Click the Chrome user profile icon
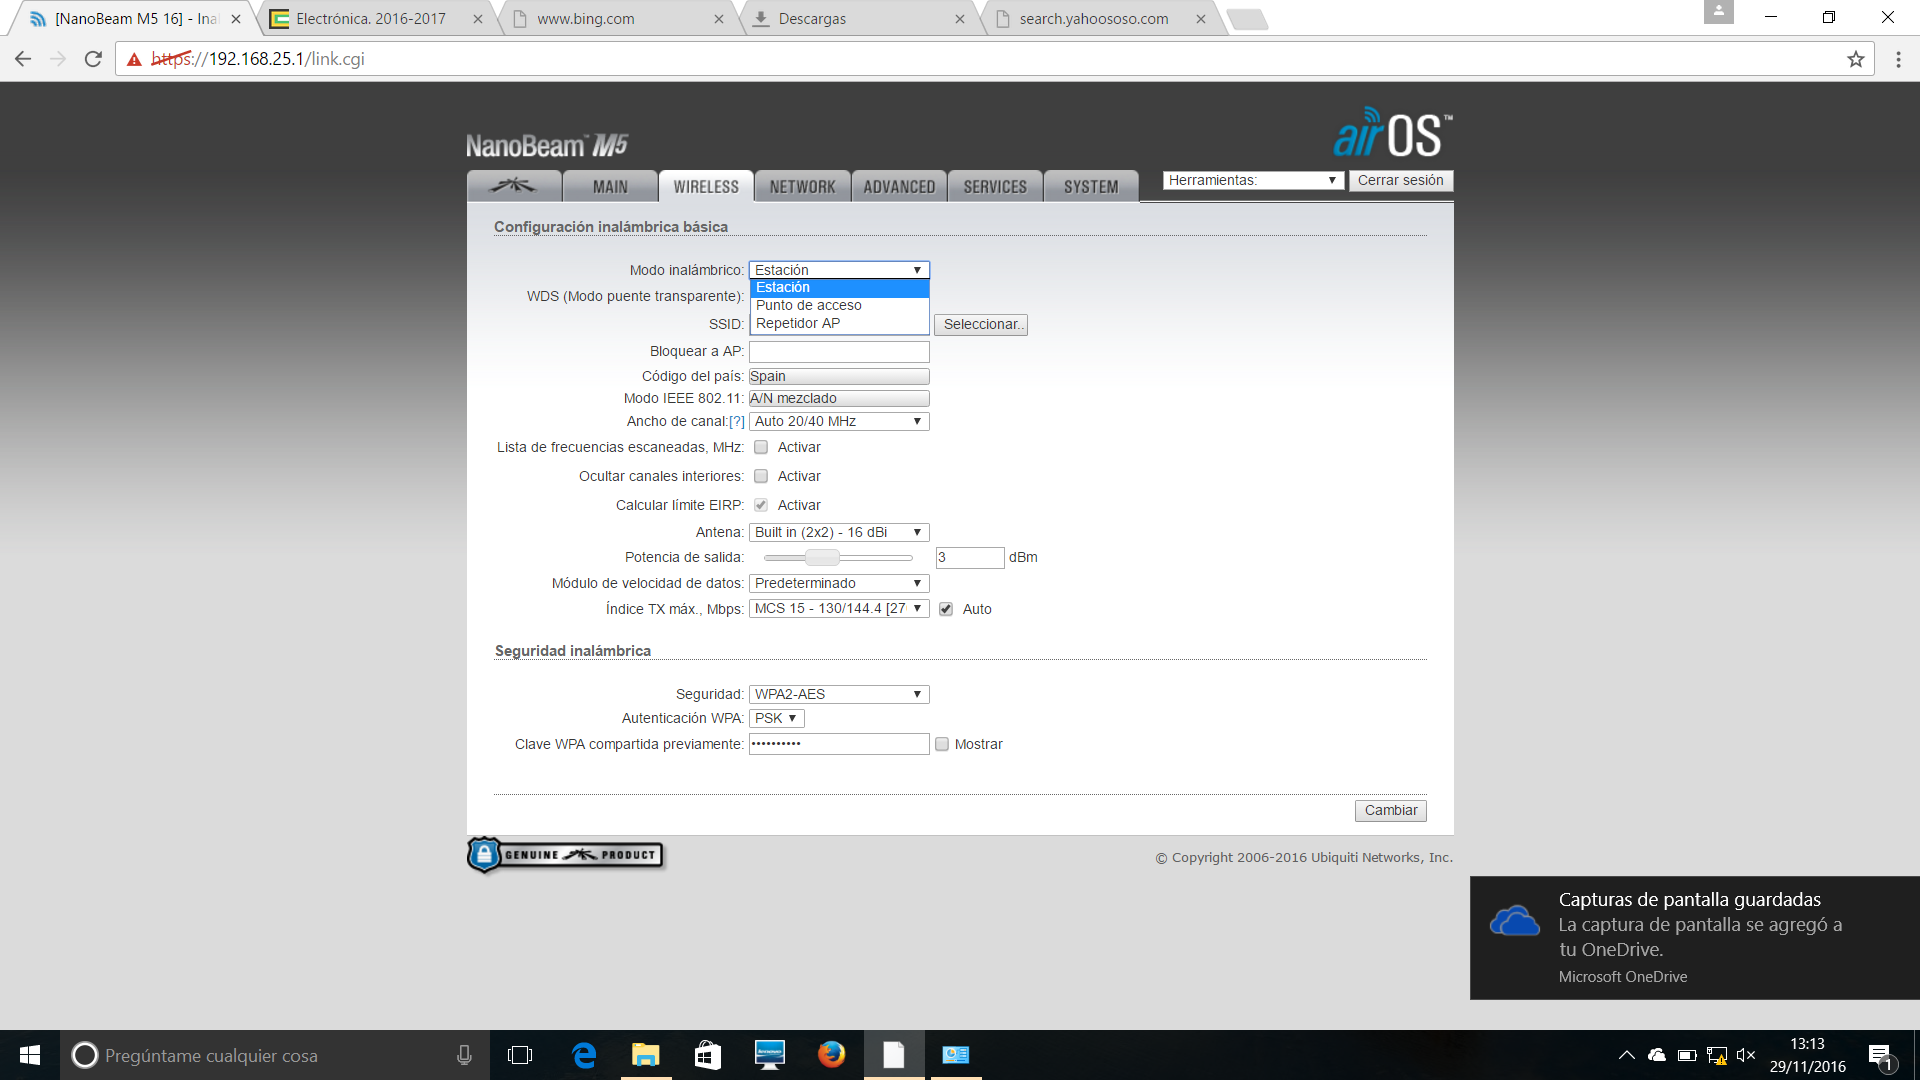This screenshot has width=1920, height=1080. pos(1718,12)
